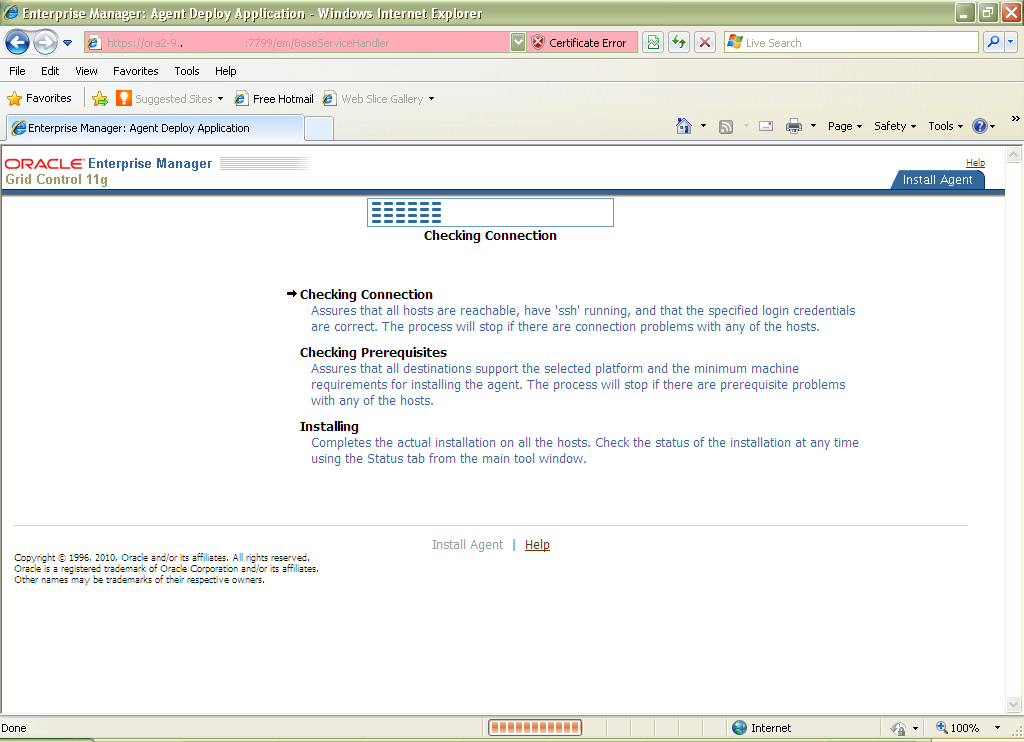Click the Home icon in command bar

[x=684, y=126]
